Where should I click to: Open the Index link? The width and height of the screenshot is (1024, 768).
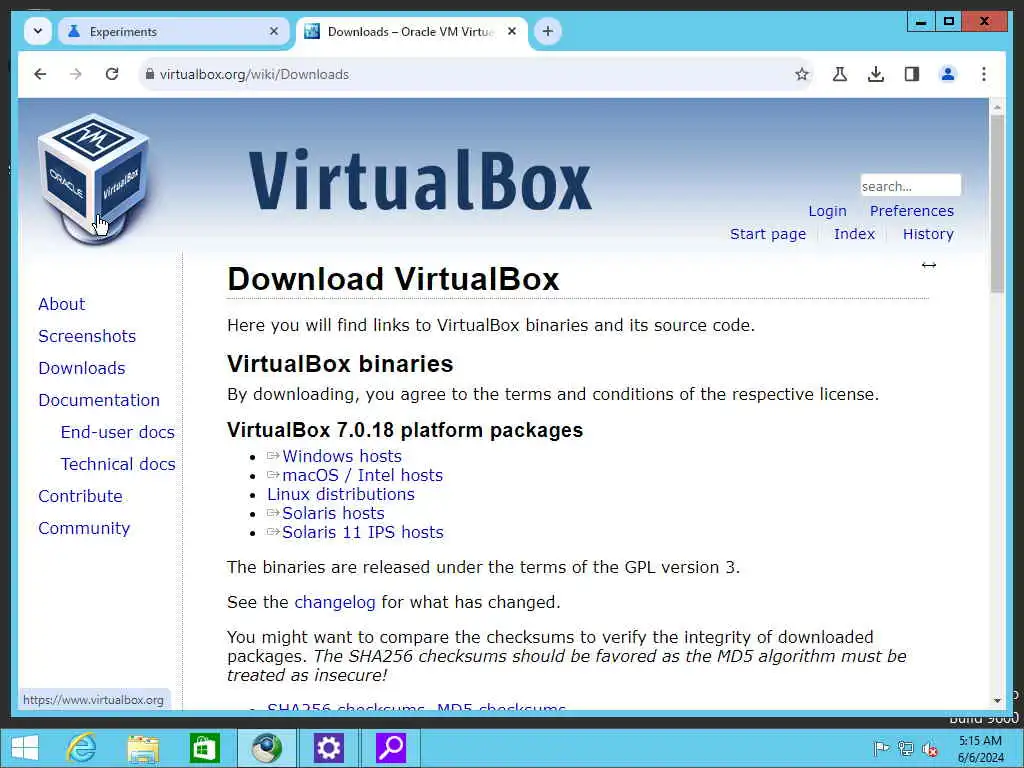coord(854,234)
